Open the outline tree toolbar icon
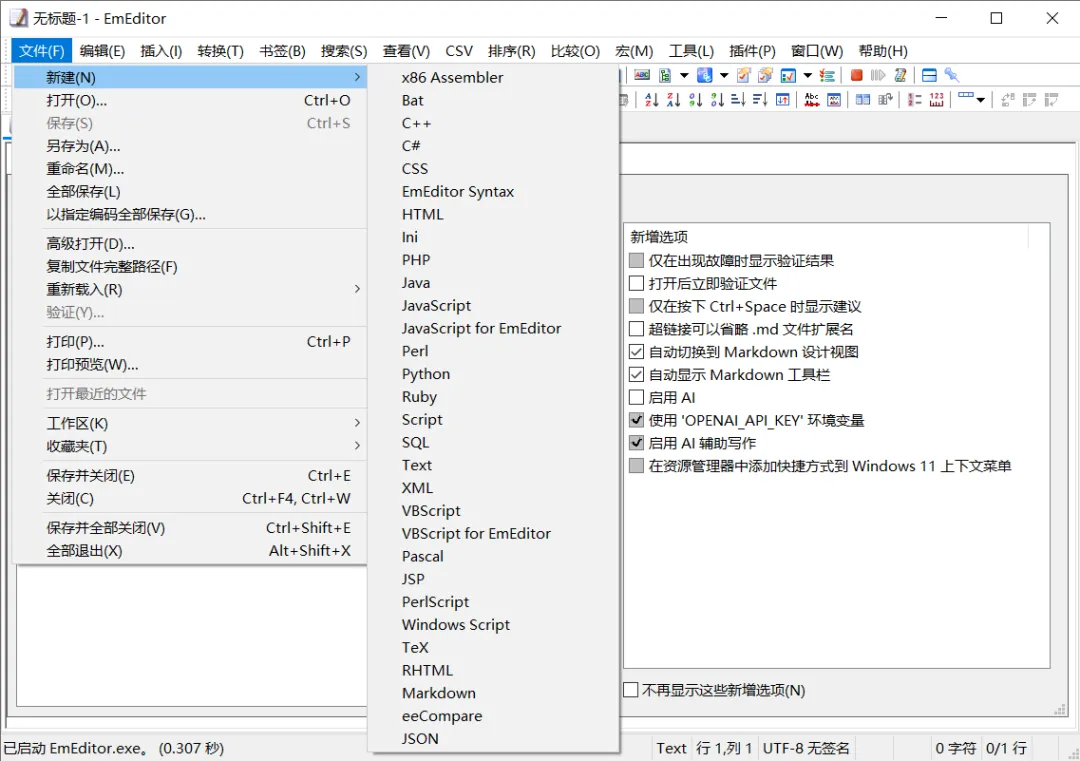Viewport: 1080px width, 761px height. (665, 75)
